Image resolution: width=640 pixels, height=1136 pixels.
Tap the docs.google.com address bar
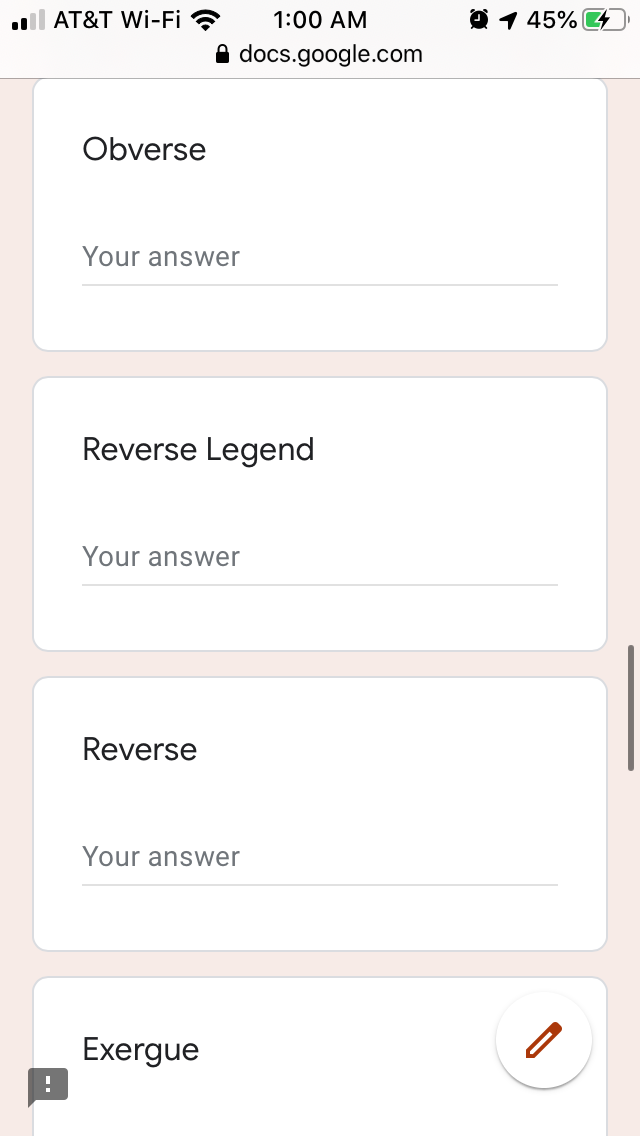pyautogui.click(x=320, y=54)
